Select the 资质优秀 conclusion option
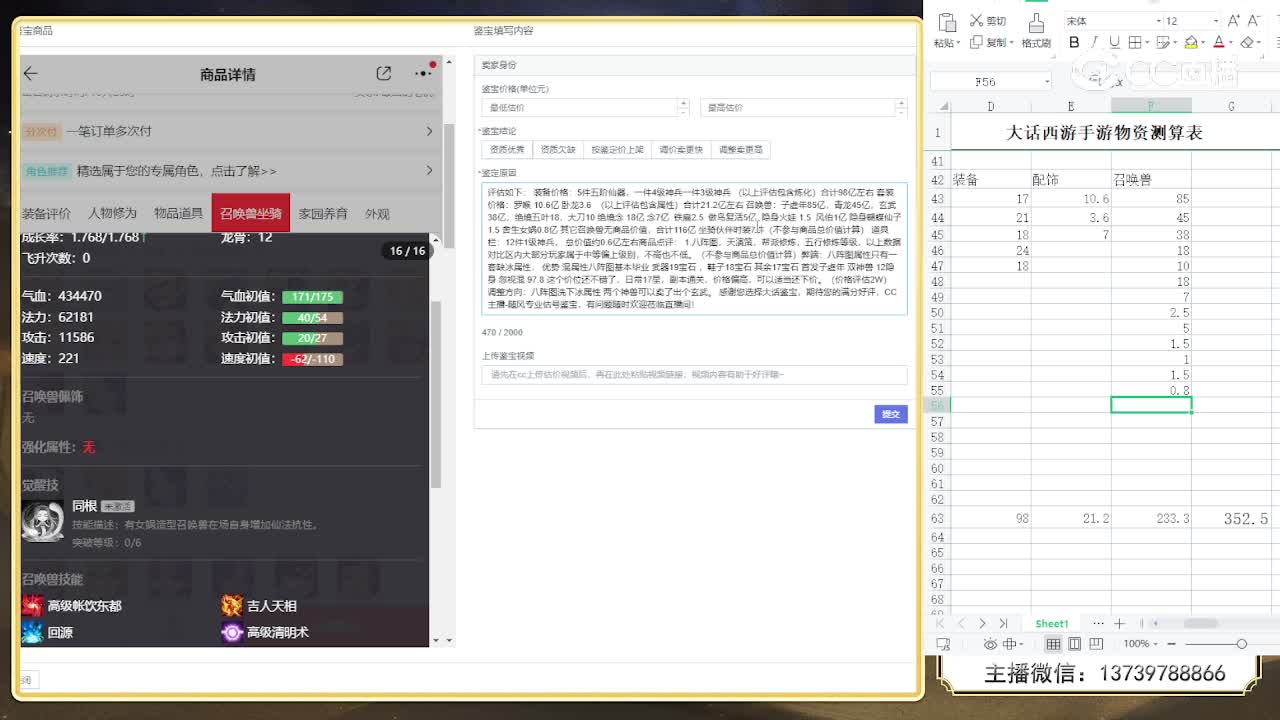This screenshot has height=720, width=1280. [506, 150]
